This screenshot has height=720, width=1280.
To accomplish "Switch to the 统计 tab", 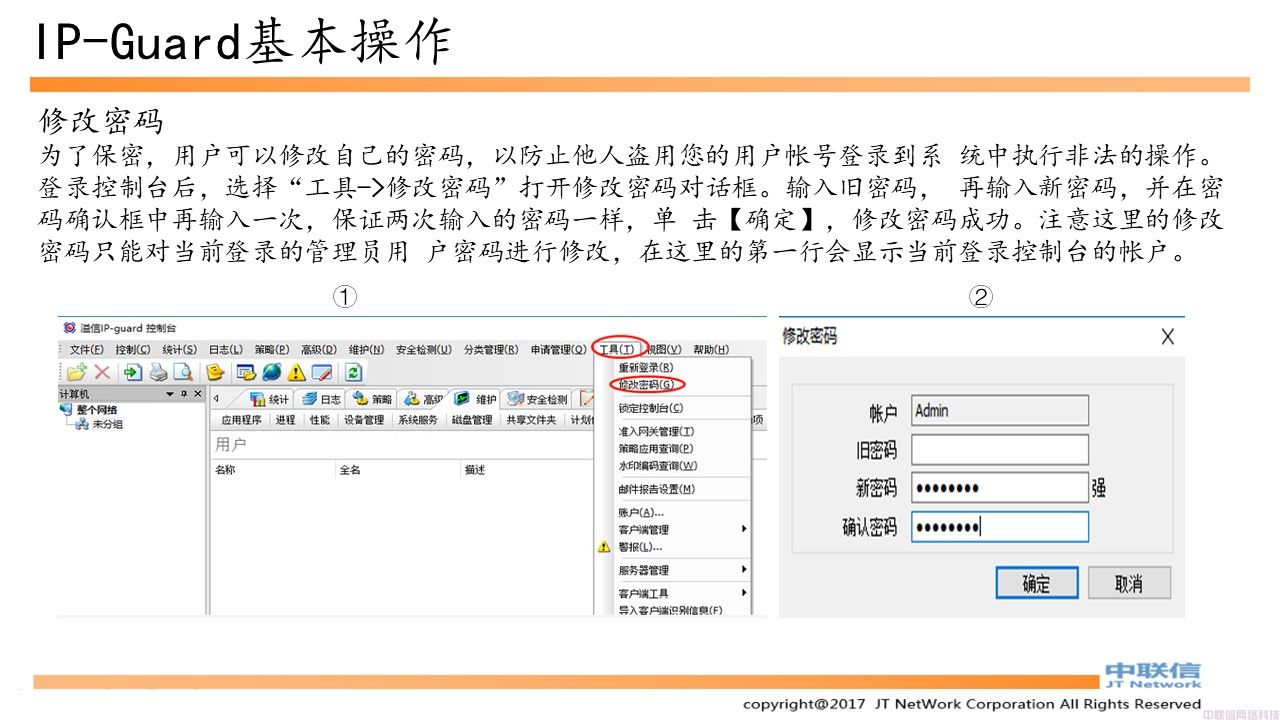I will [x=267, y=399].
